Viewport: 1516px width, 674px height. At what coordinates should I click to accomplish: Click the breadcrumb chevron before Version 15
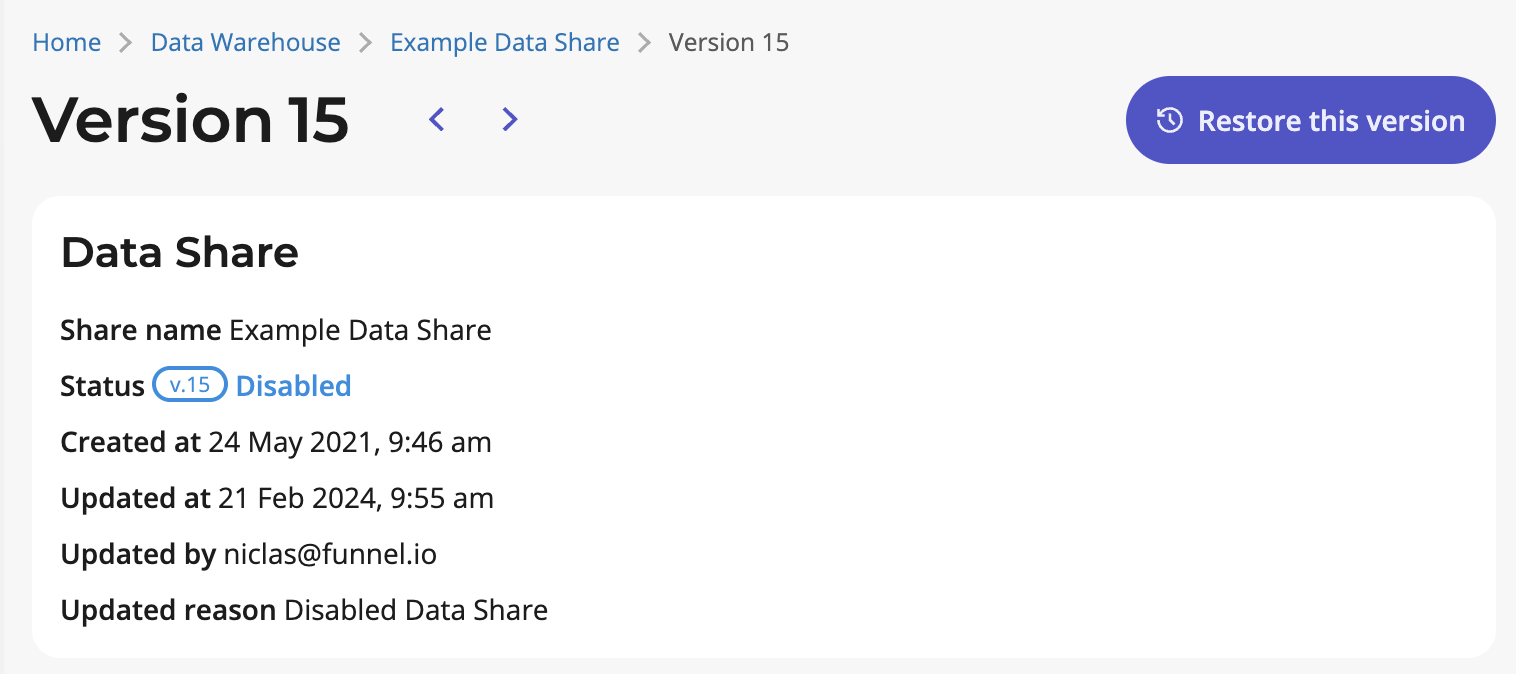click(x=645, y=43)
